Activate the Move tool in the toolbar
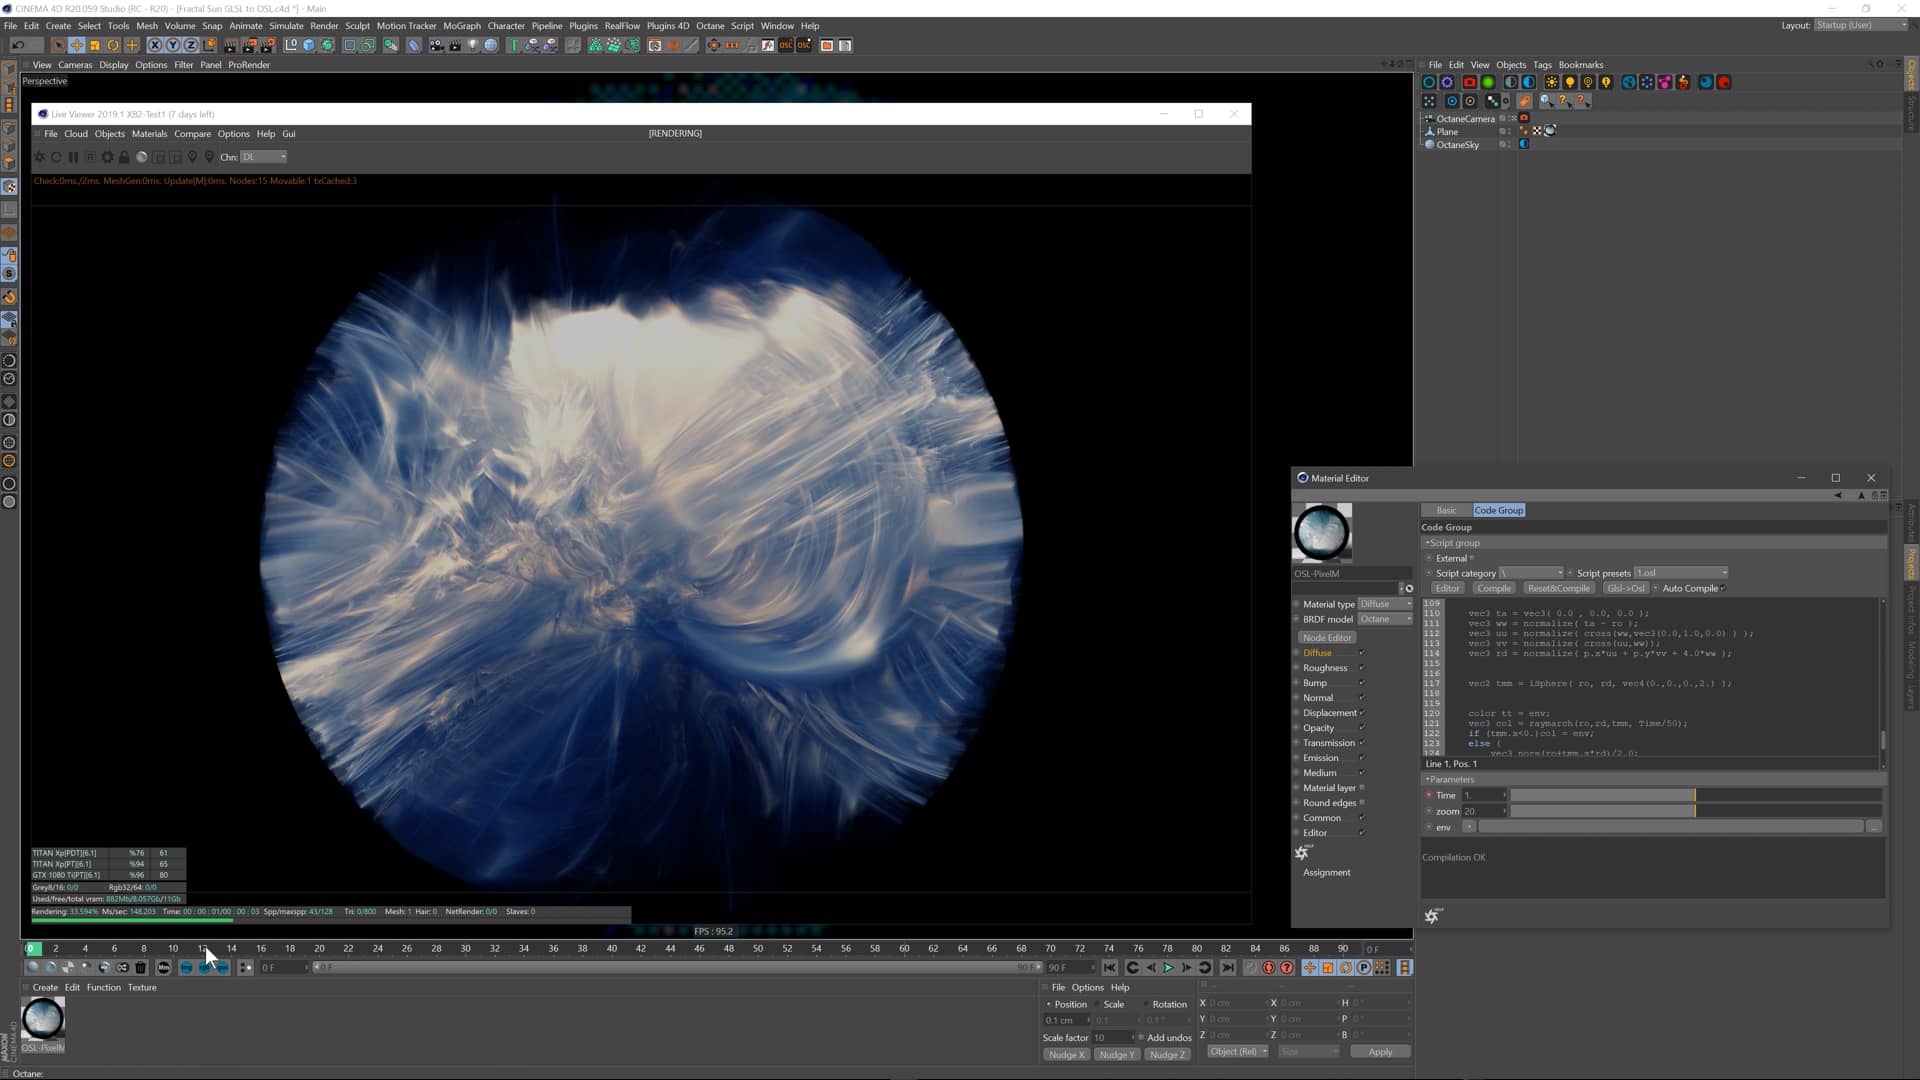The width and height of the screenshot is (1920, 1080). coord(77,45)
